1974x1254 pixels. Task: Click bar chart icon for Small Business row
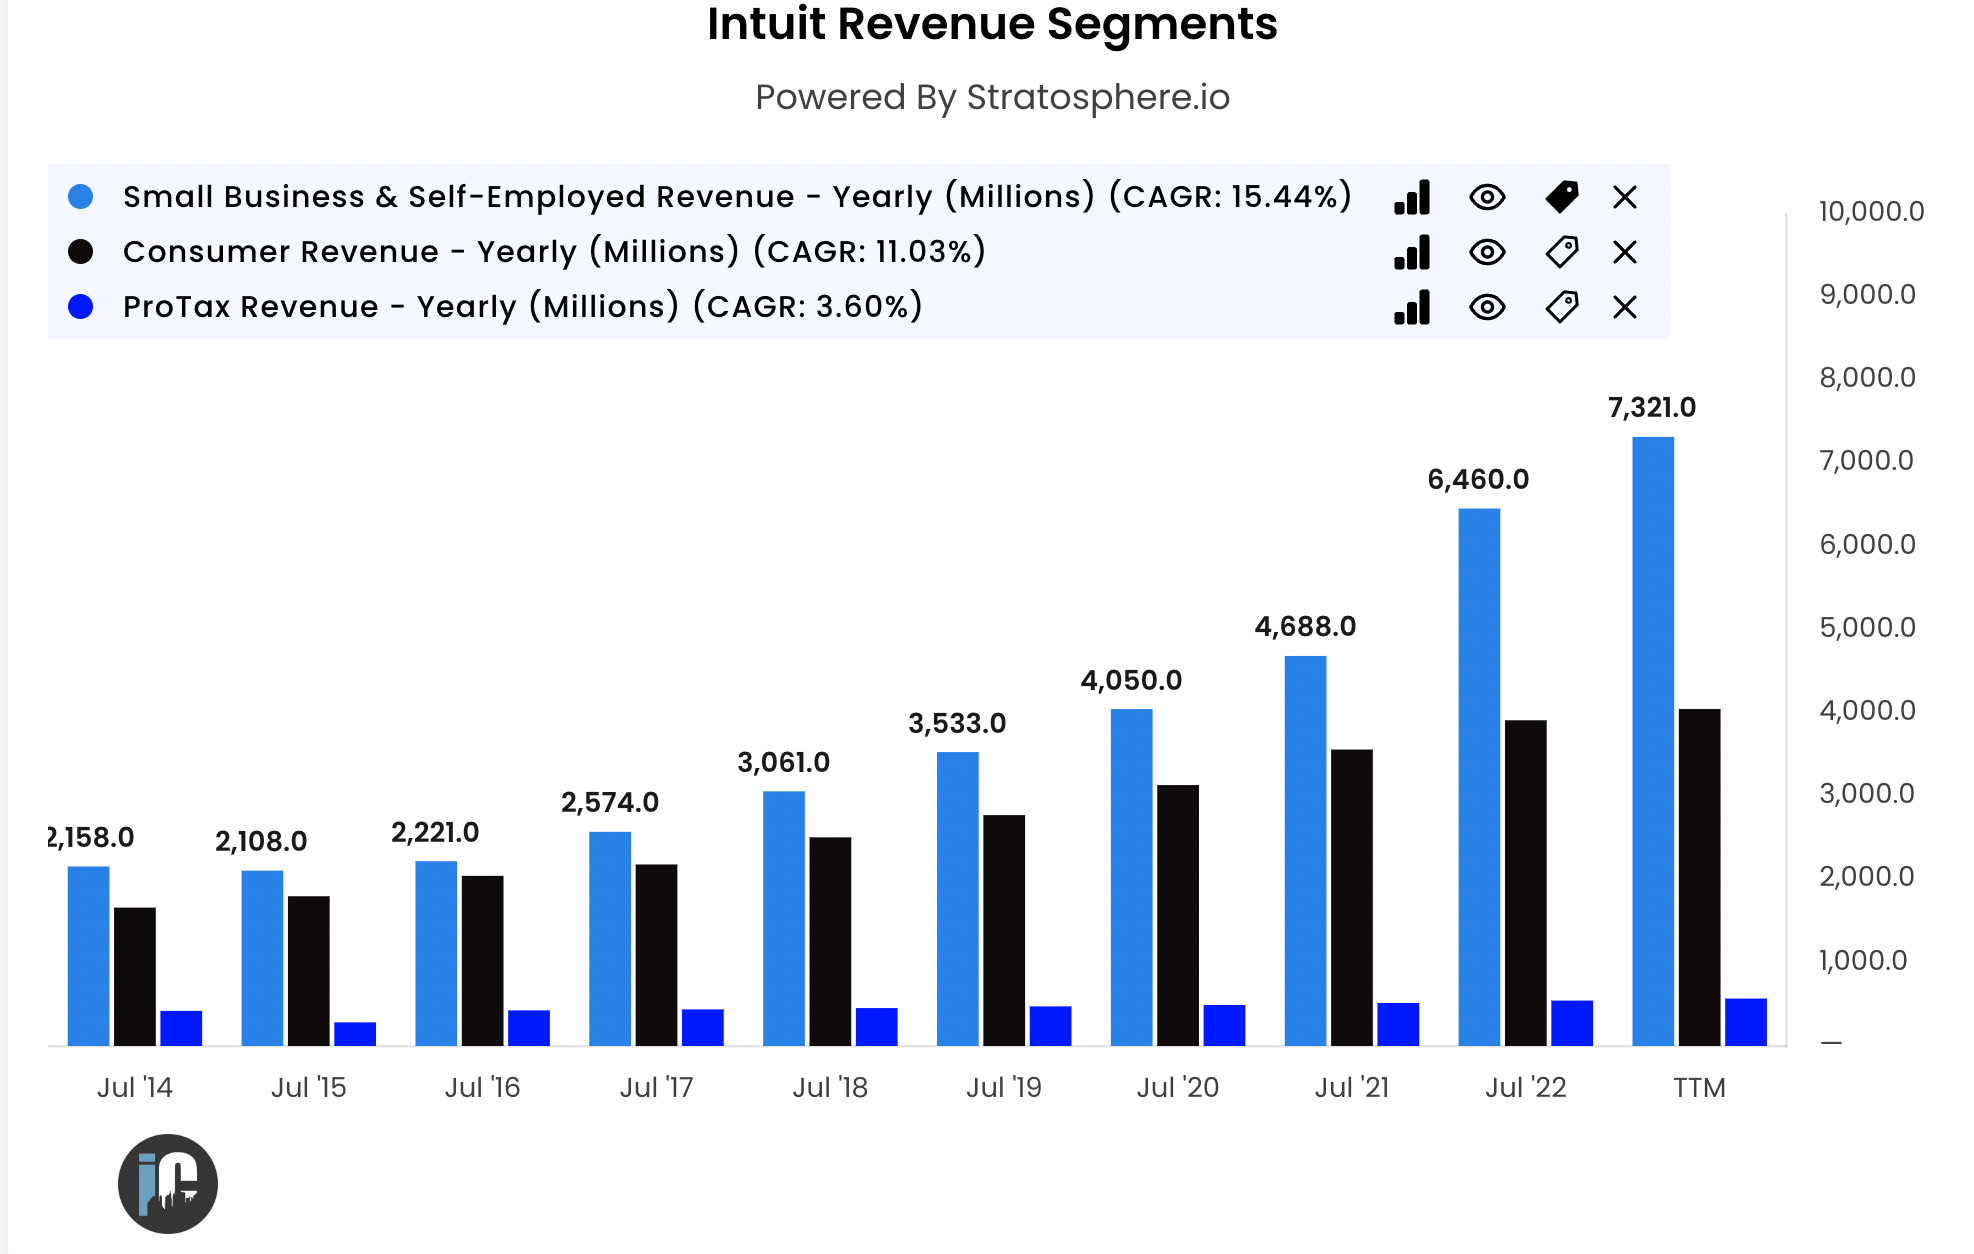[x=1412, y=197]
